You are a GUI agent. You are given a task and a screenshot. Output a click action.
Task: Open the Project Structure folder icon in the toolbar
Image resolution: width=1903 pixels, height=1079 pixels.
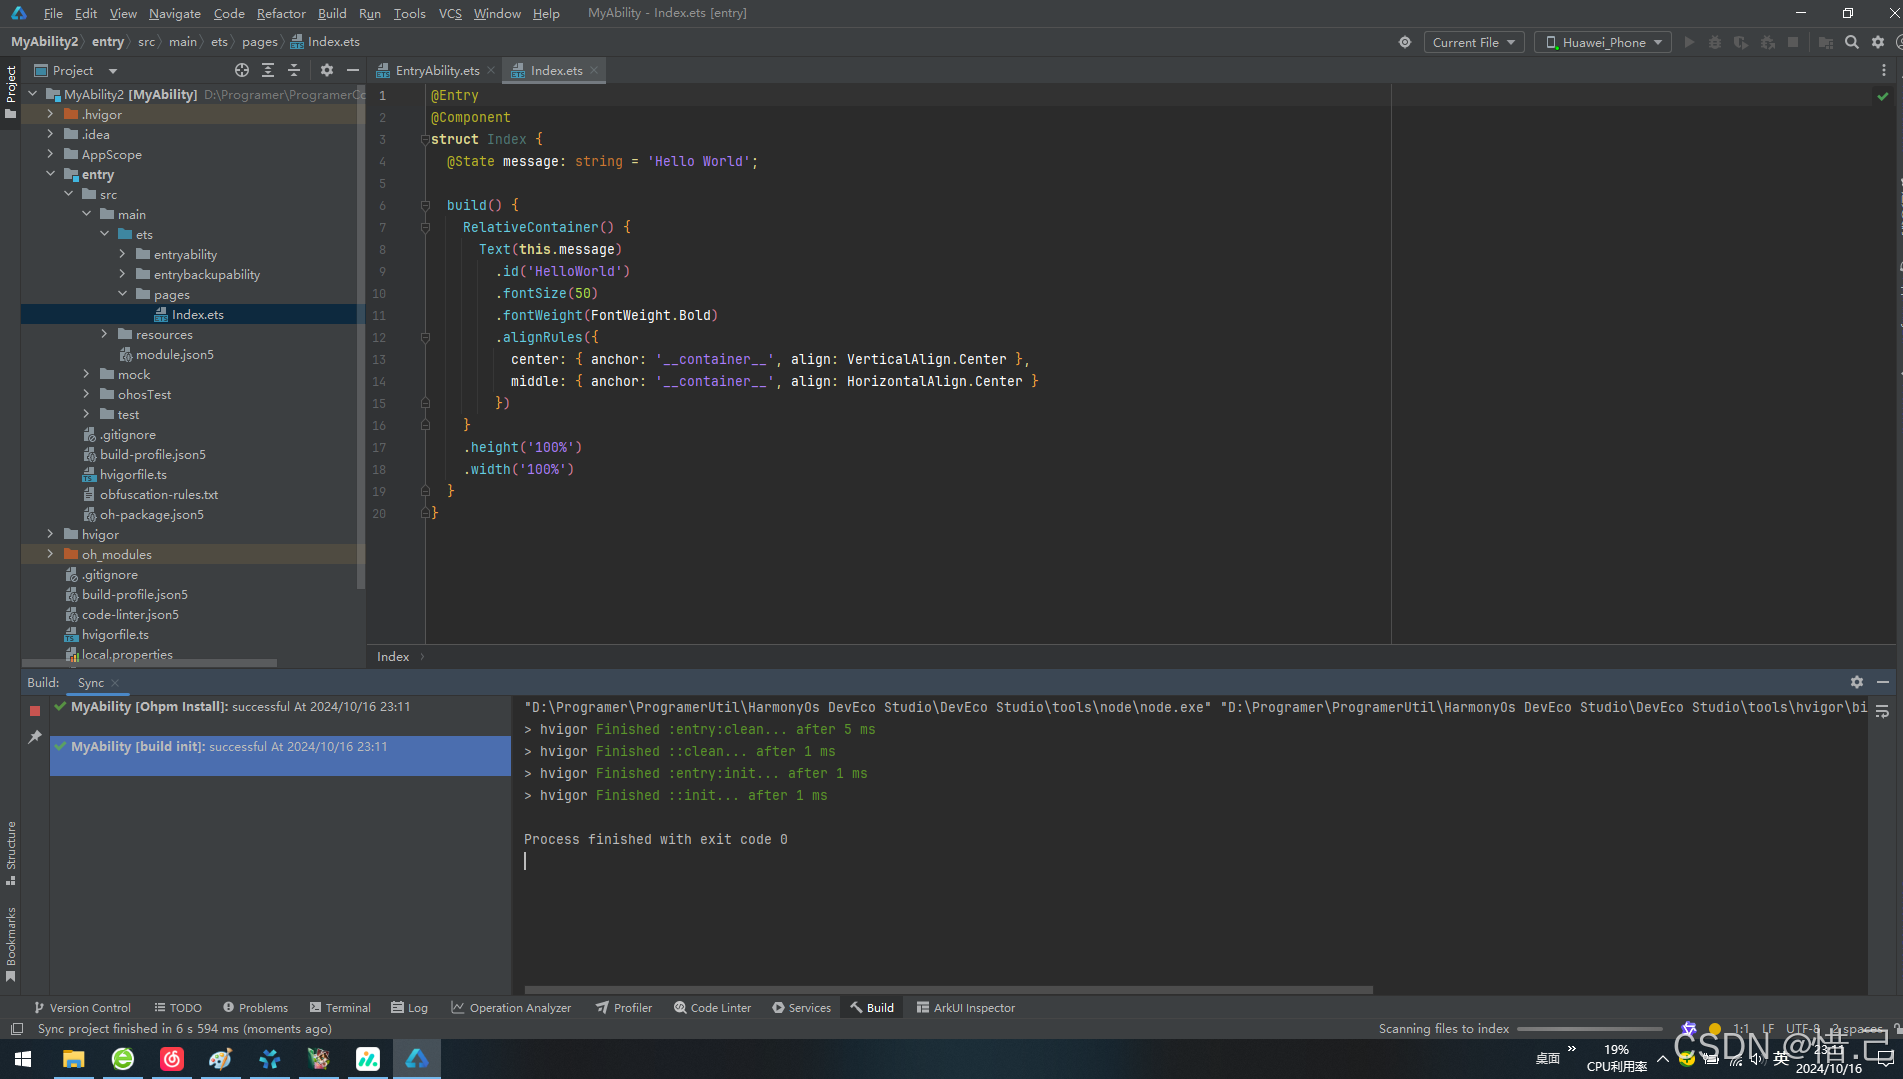(1826, 42)
